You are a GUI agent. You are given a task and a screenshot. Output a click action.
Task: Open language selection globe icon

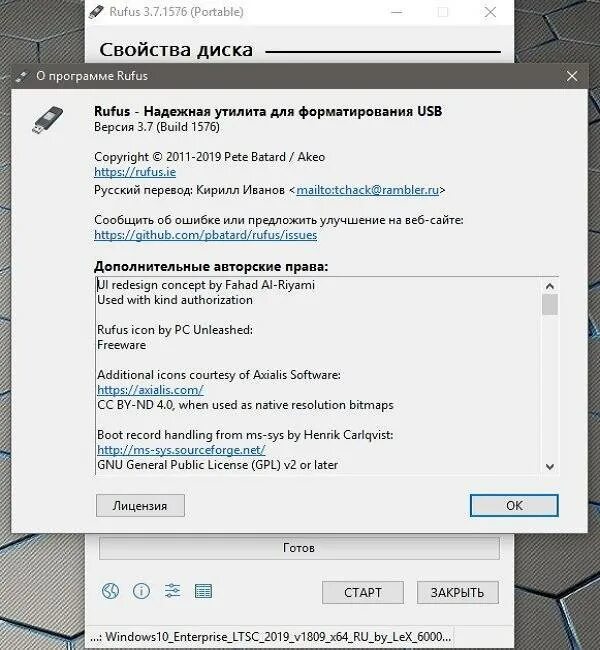(x=110, y=591)
